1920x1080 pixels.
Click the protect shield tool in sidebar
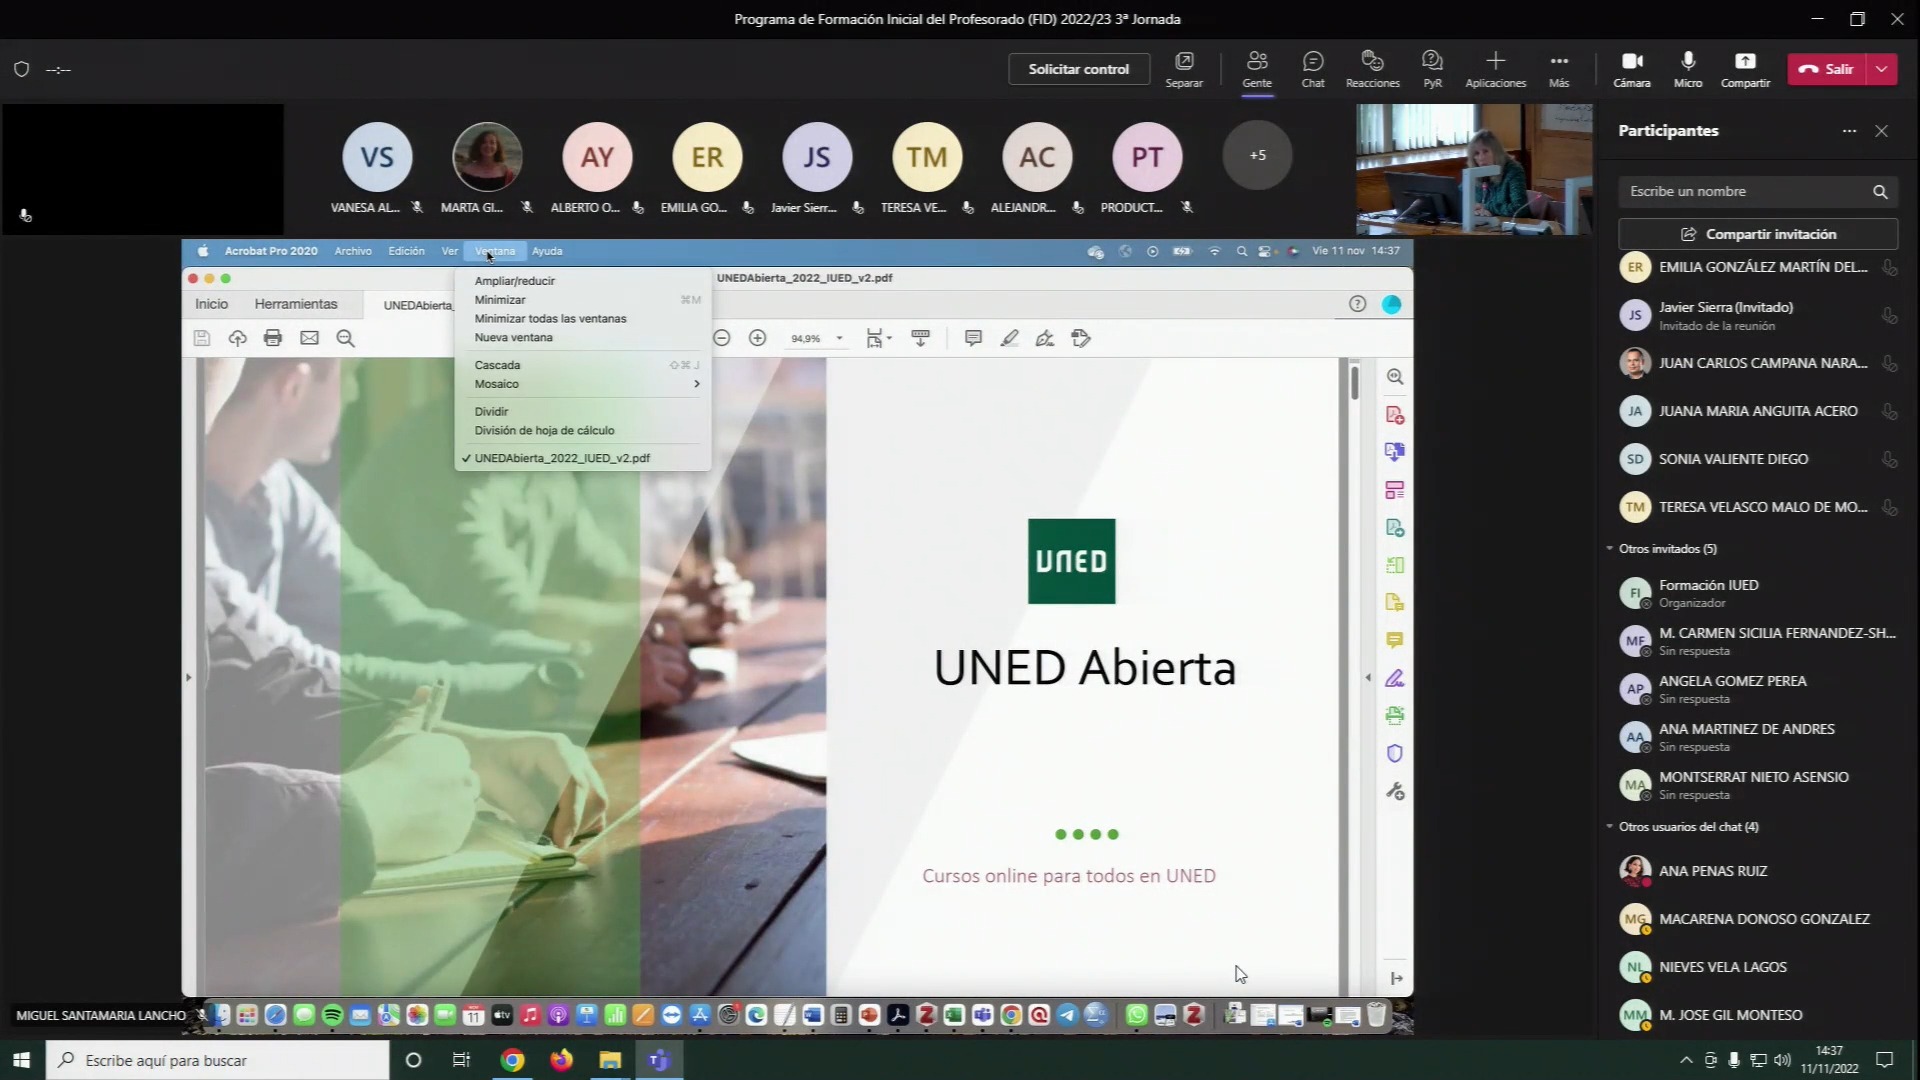1395,753
